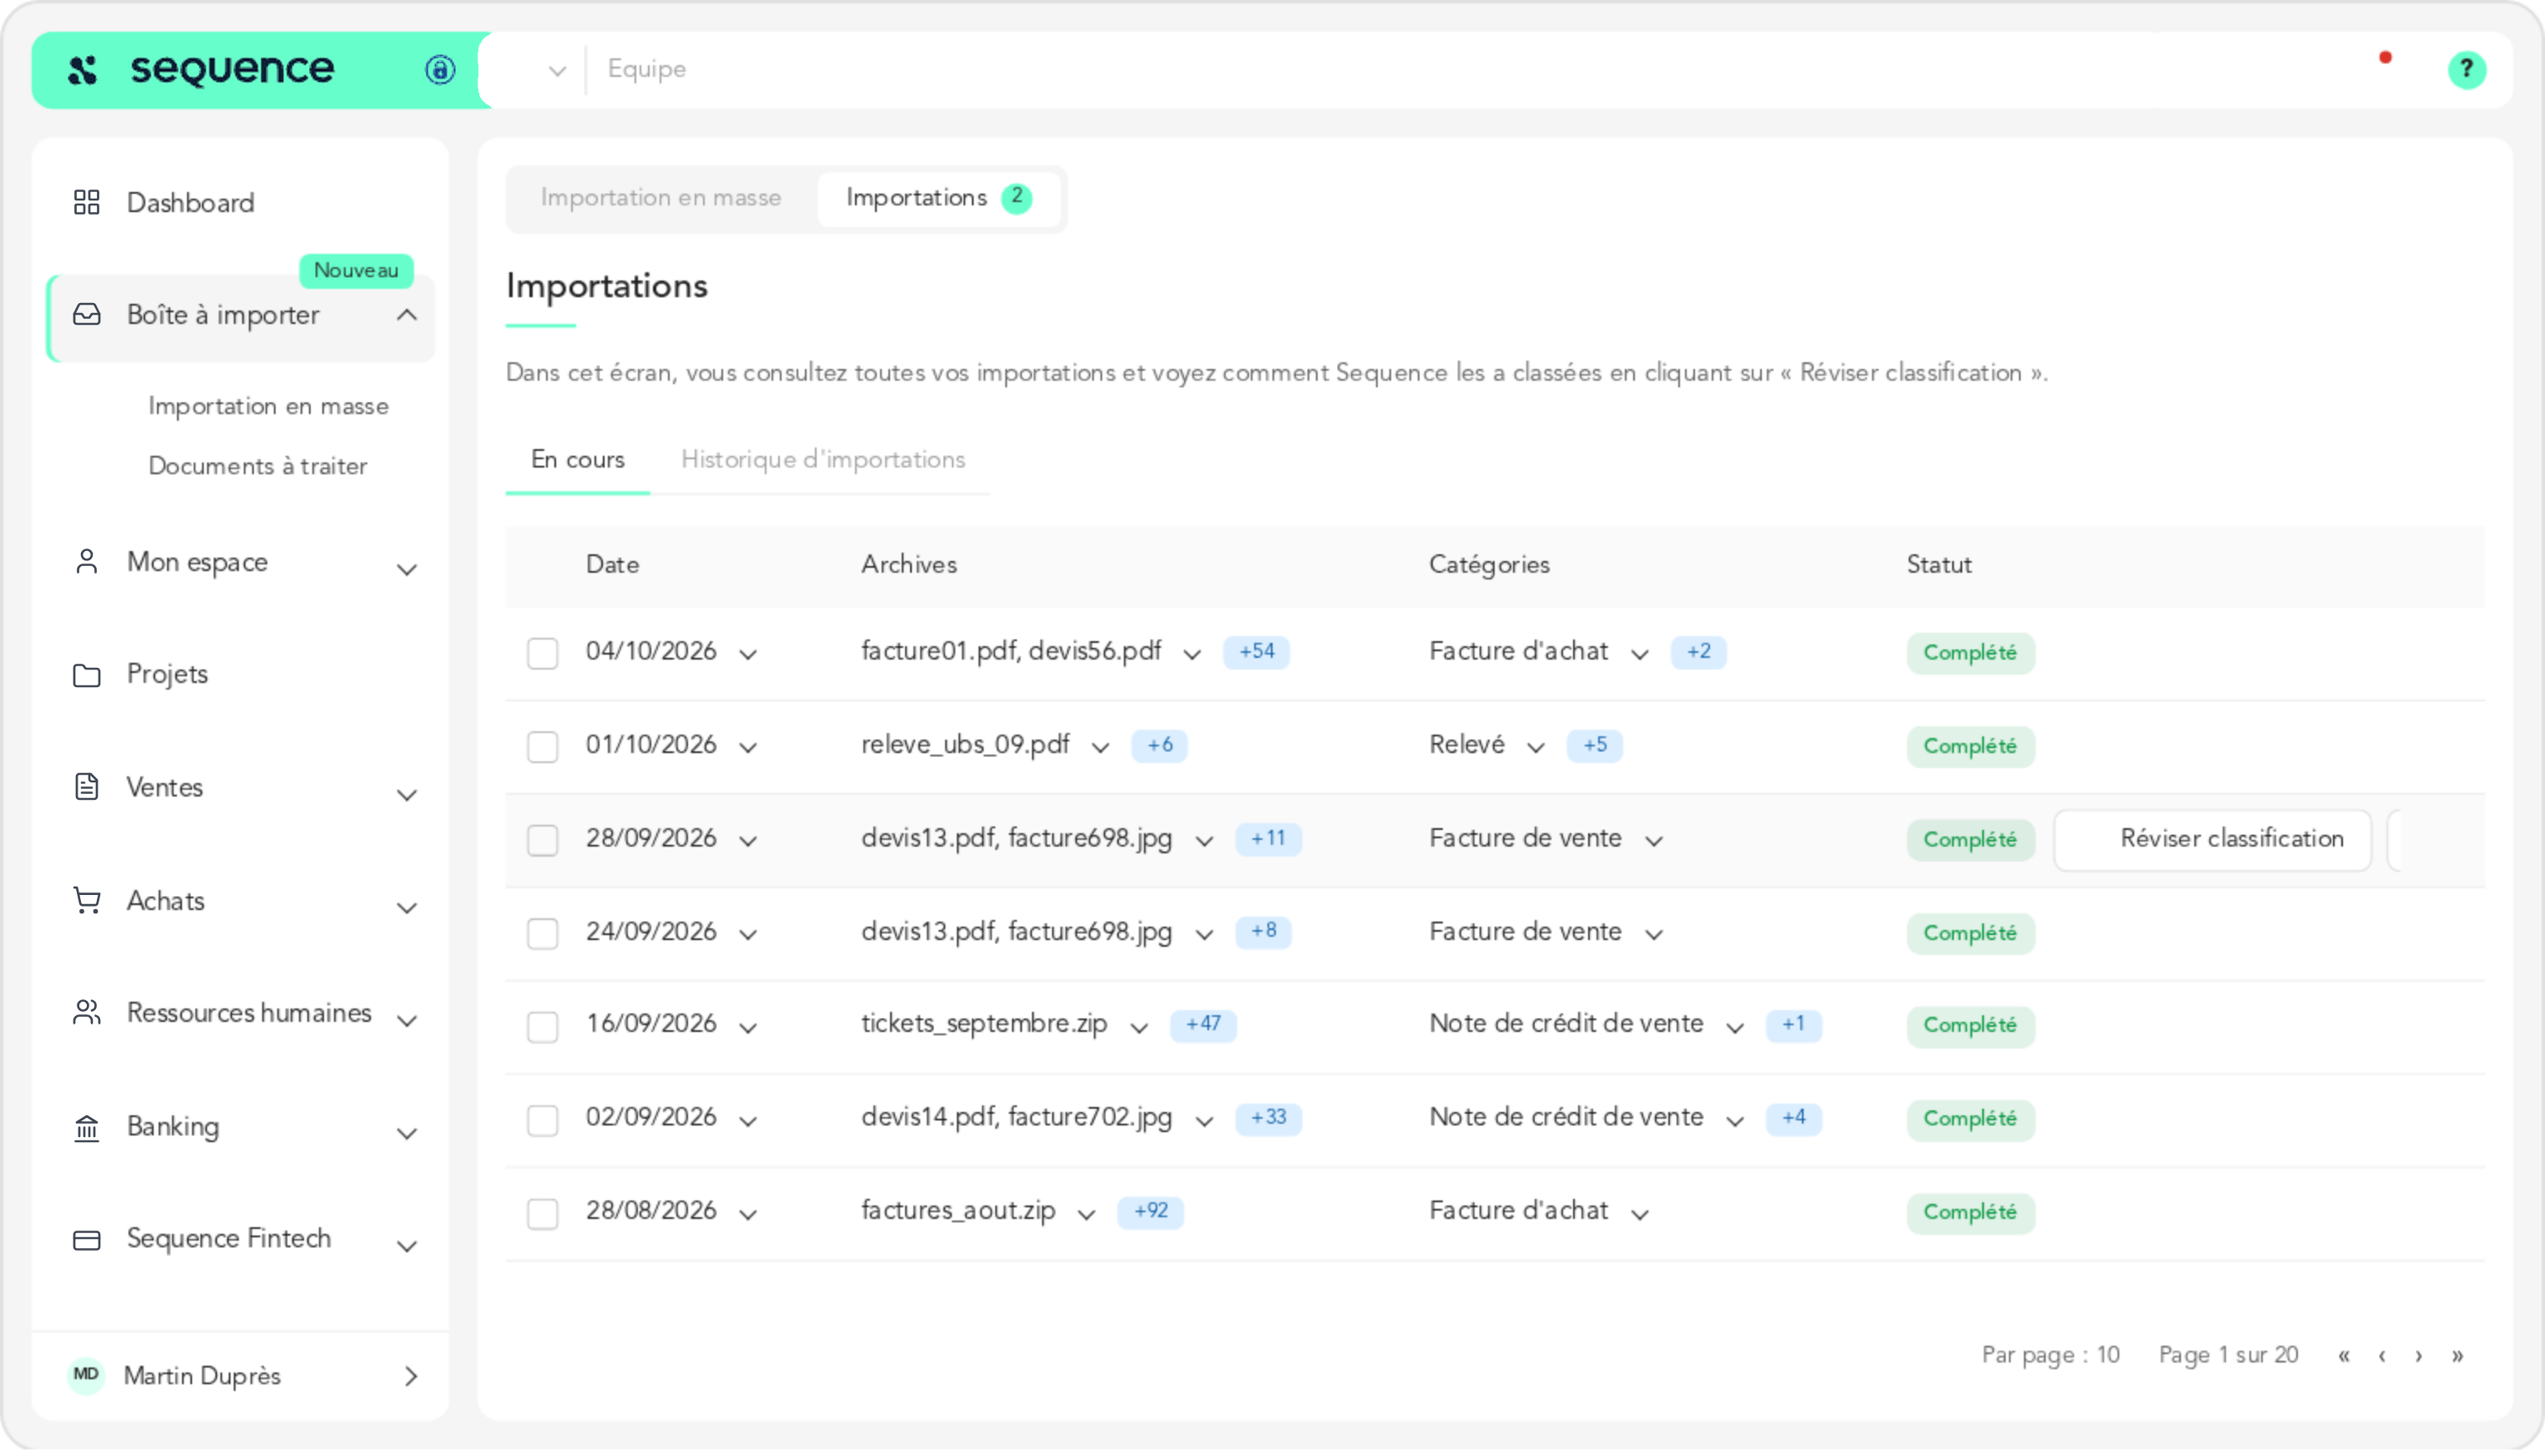Select the En cours tab
2545x1456 pixels.
pos(577,460)
